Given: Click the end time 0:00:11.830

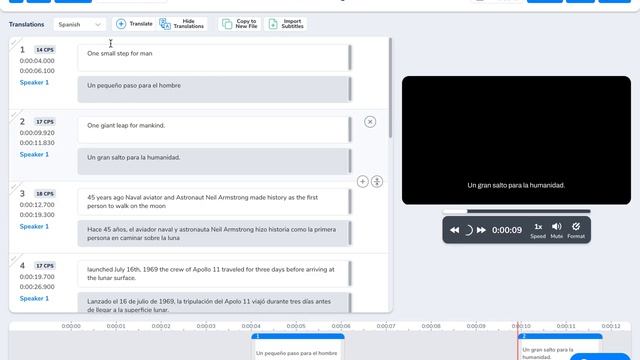Looking at the screenshot, I should (x=37, y=143).
